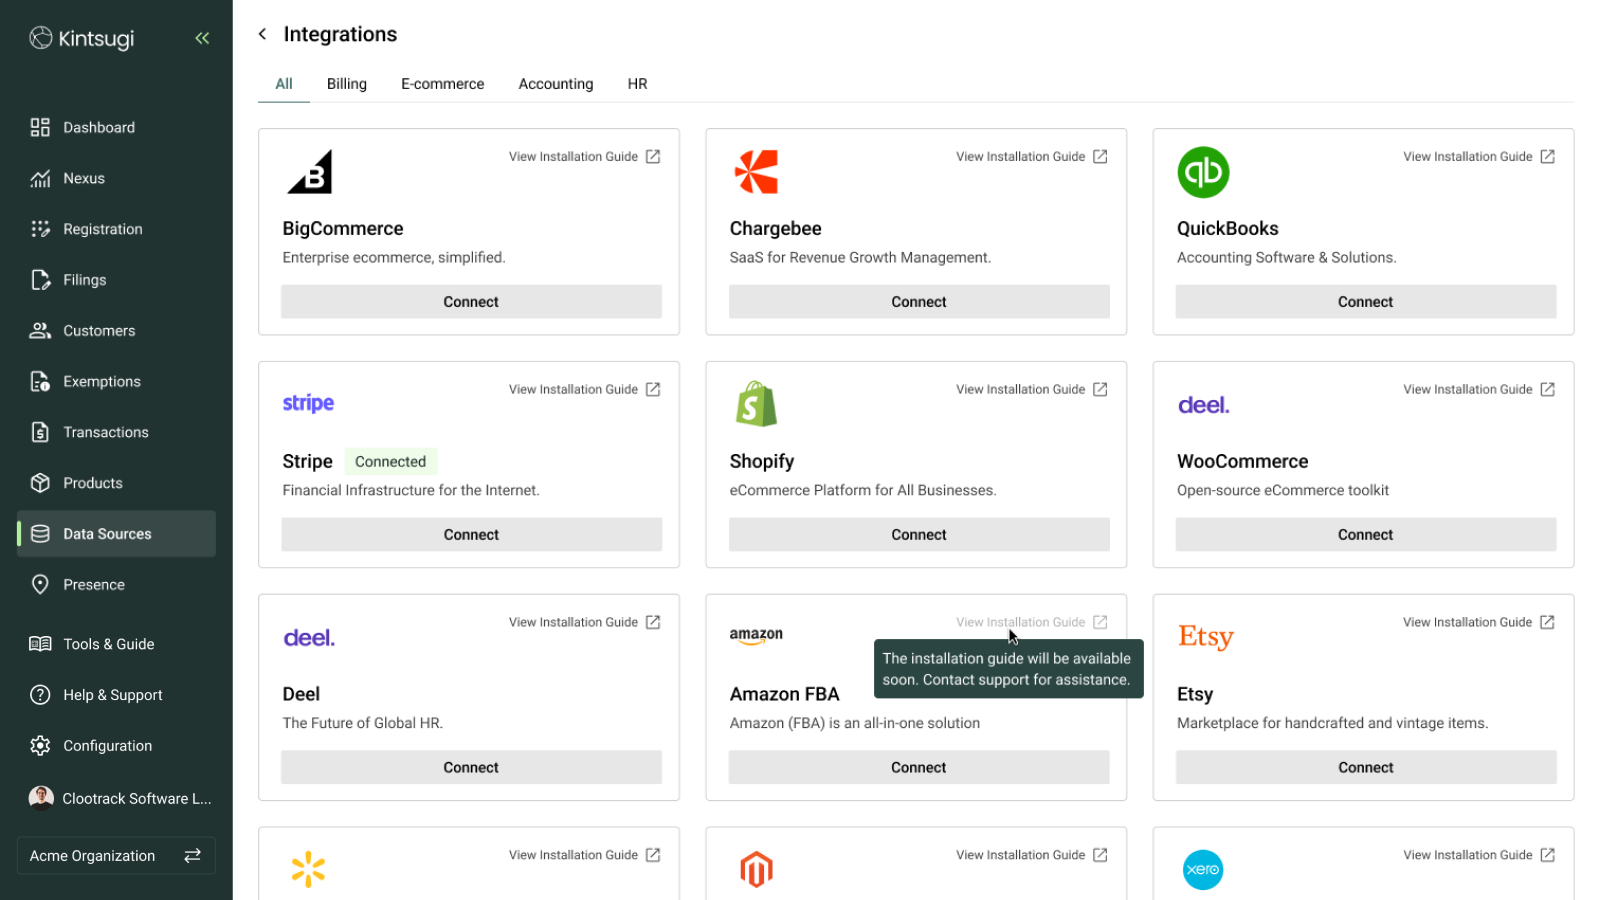Switch to the HR tab

pos(638,84)
